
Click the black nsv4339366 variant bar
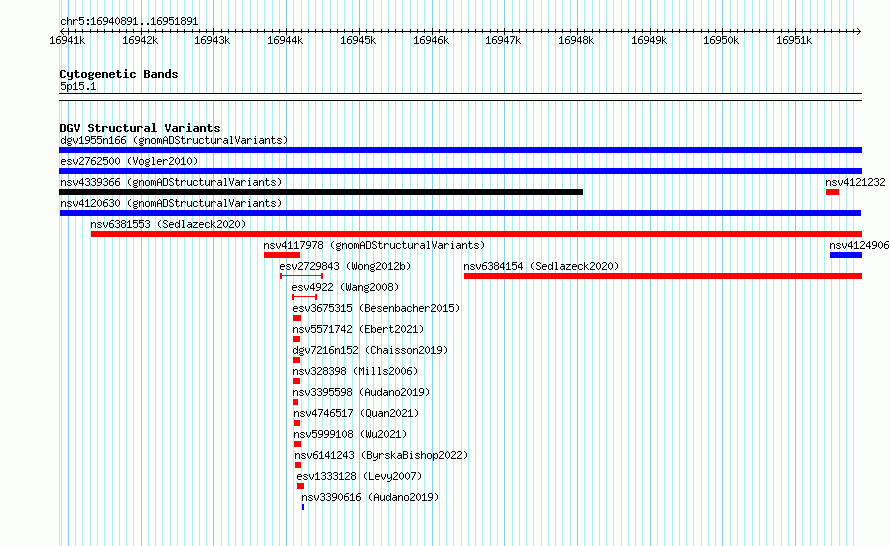point(321,192)
